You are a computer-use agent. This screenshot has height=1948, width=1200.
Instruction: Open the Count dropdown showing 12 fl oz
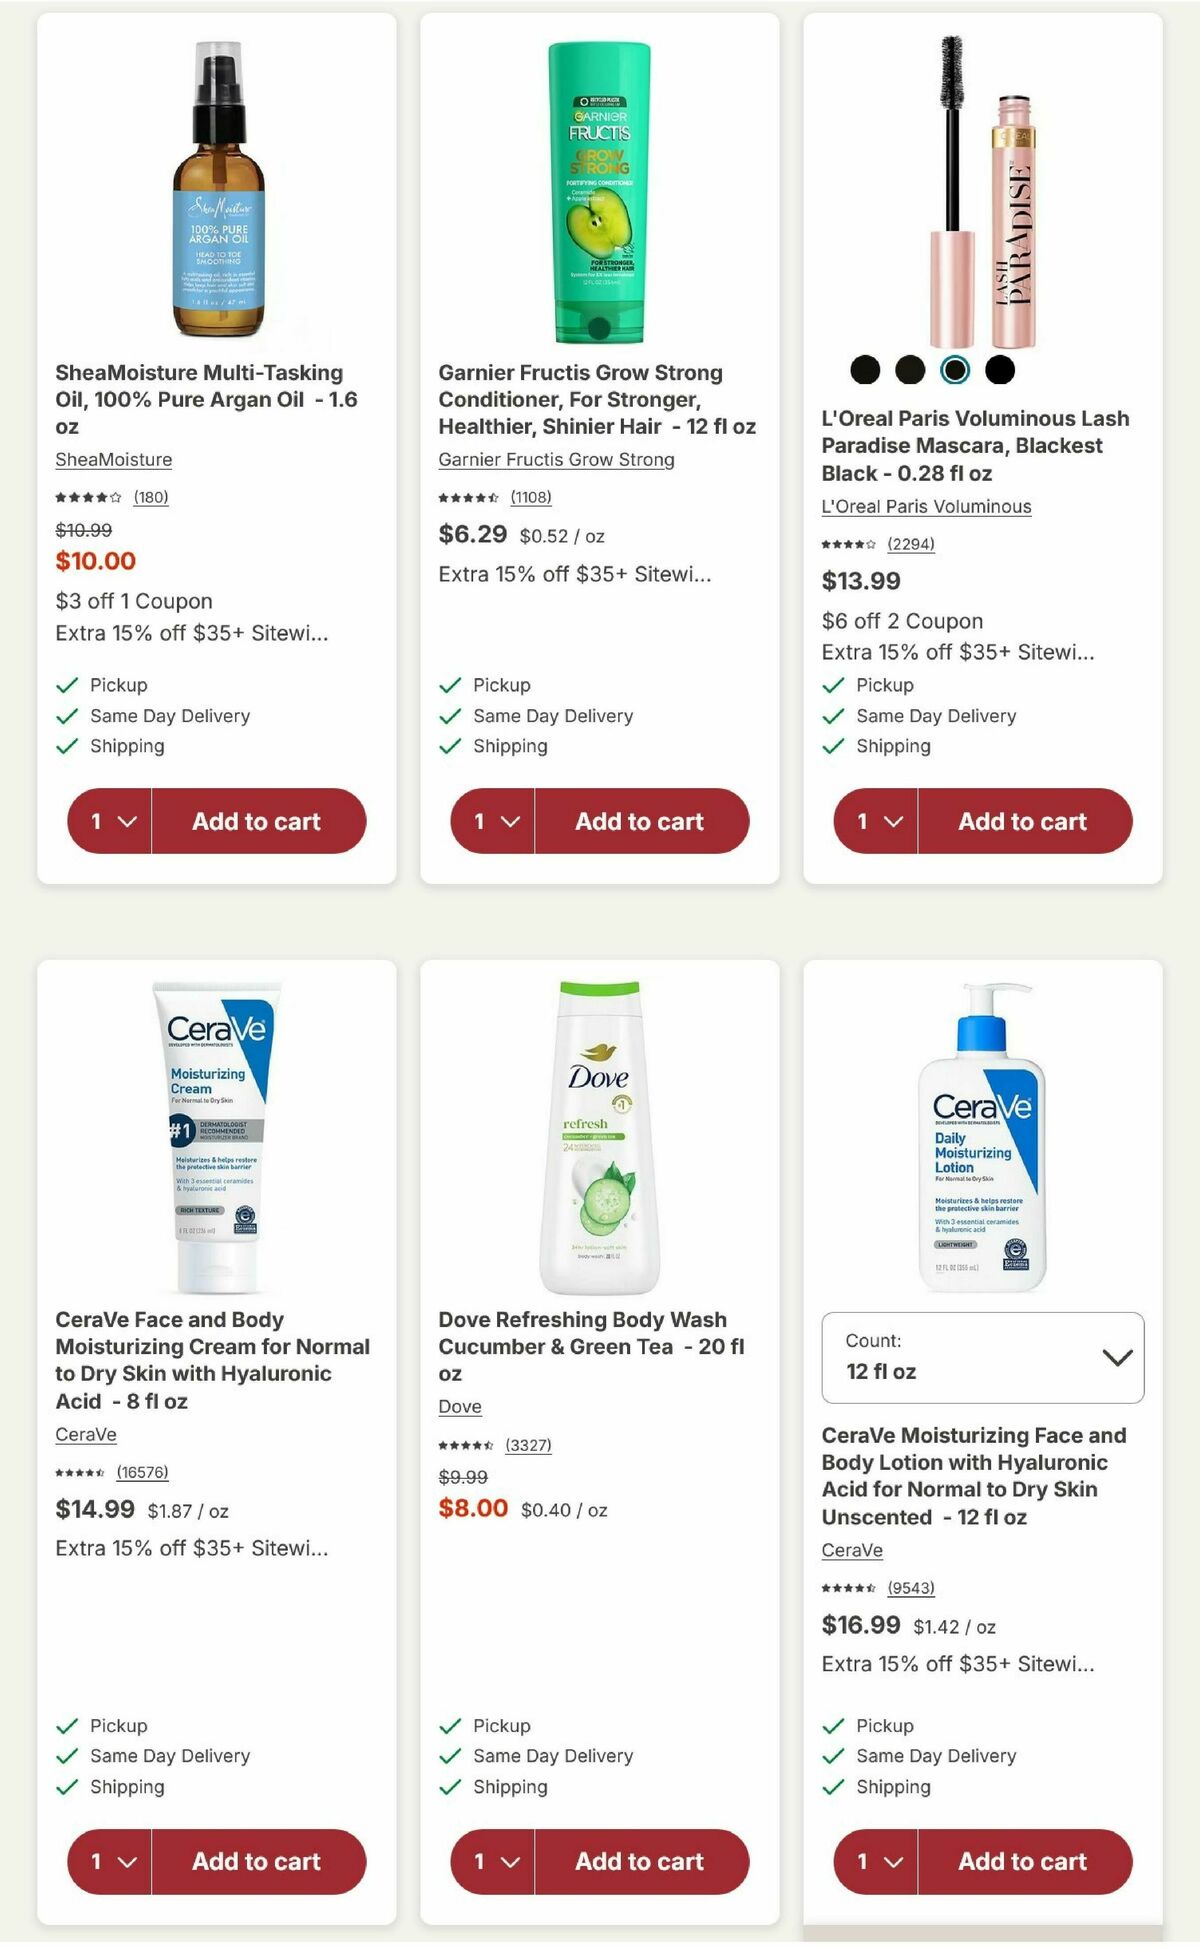(x=983, y=1358)
